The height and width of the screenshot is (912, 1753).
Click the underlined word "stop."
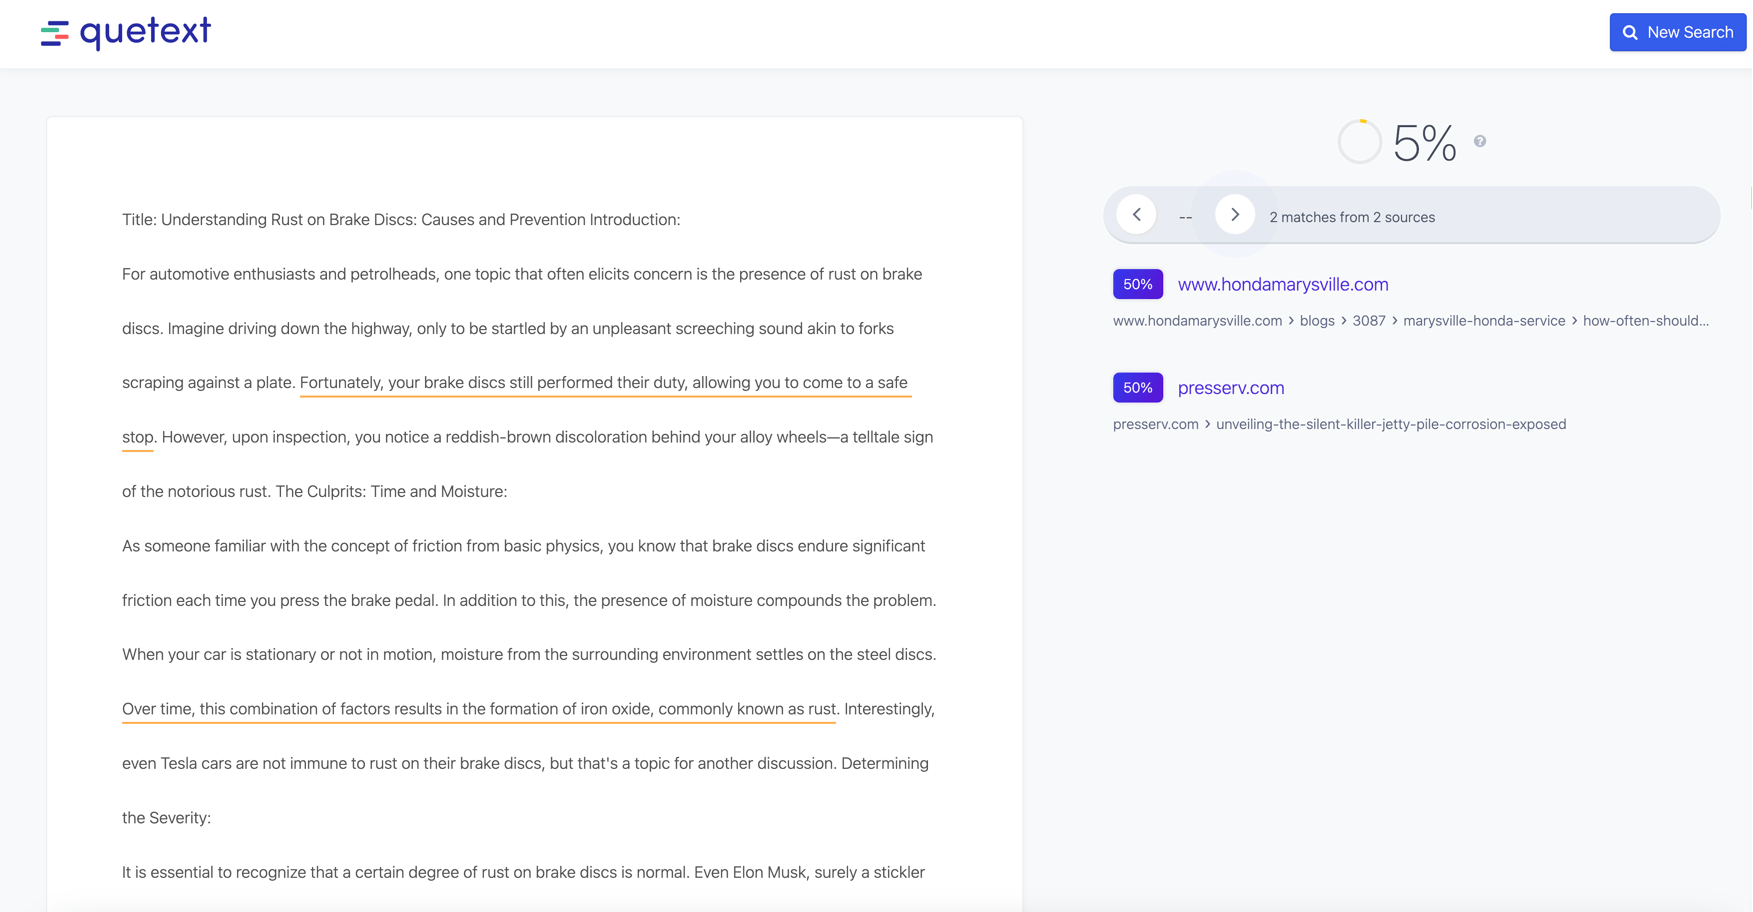pyautogui.click(x=138, y=437)
